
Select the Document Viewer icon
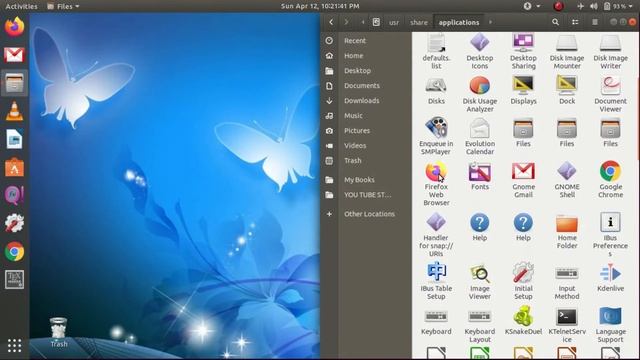pyautogui.click(x=610, y=86)
